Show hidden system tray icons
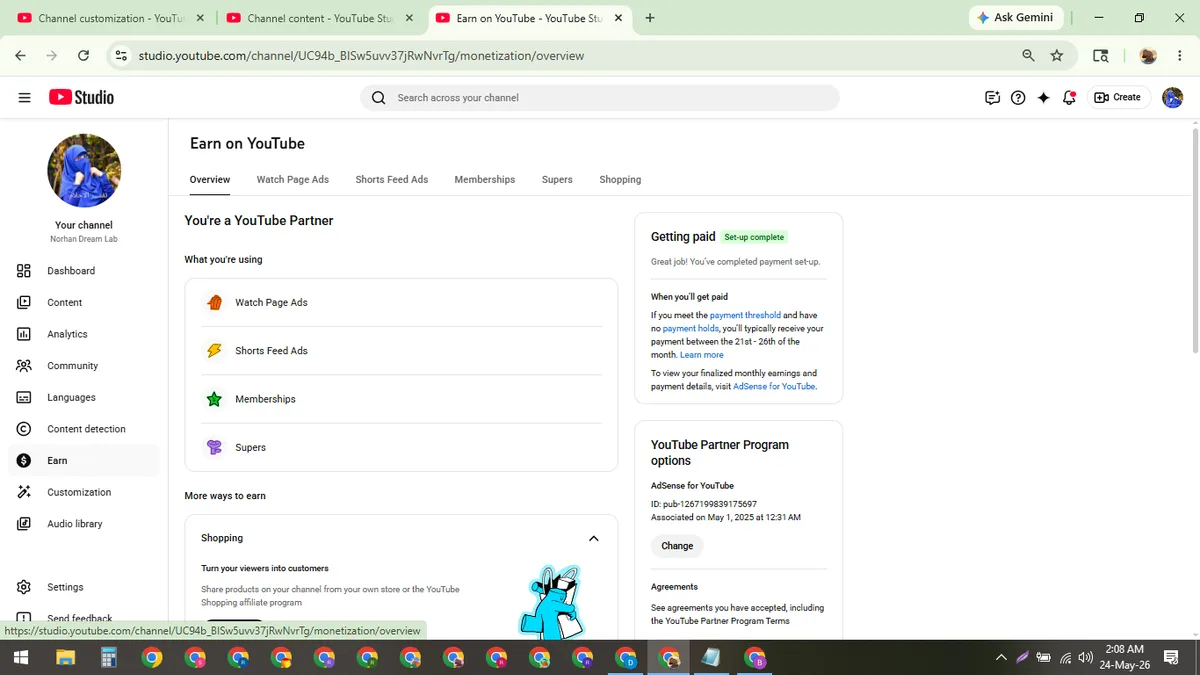The height and width of the screenshot is (675, 1200). (x=1001, y=658)
